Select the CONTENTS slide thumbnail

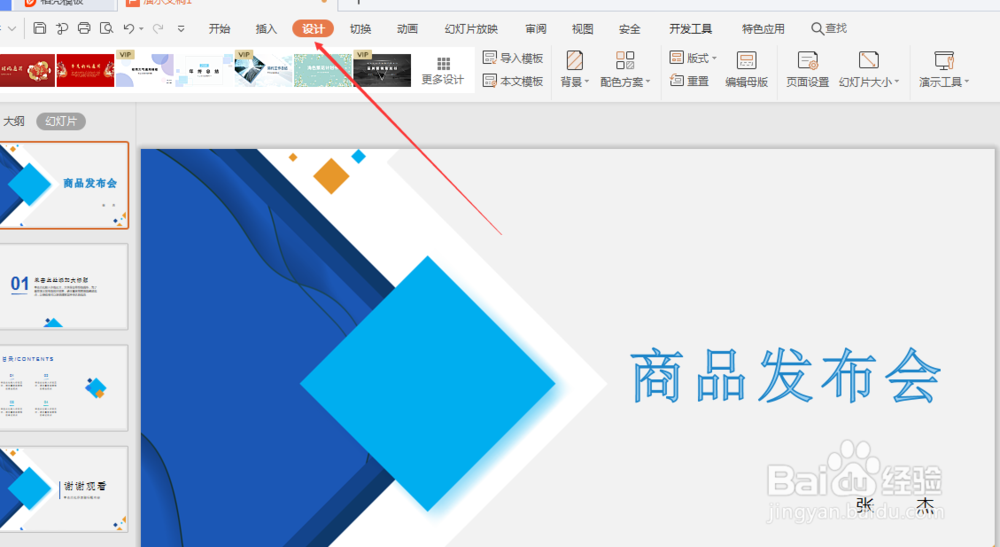click(x=64, y=388)
